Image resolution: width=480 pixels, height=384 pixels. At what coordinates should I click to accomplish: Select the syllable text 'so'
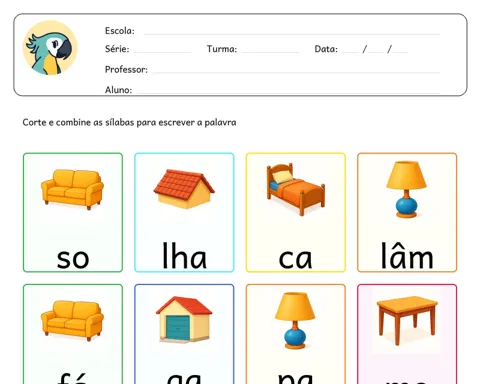point(73,259)
